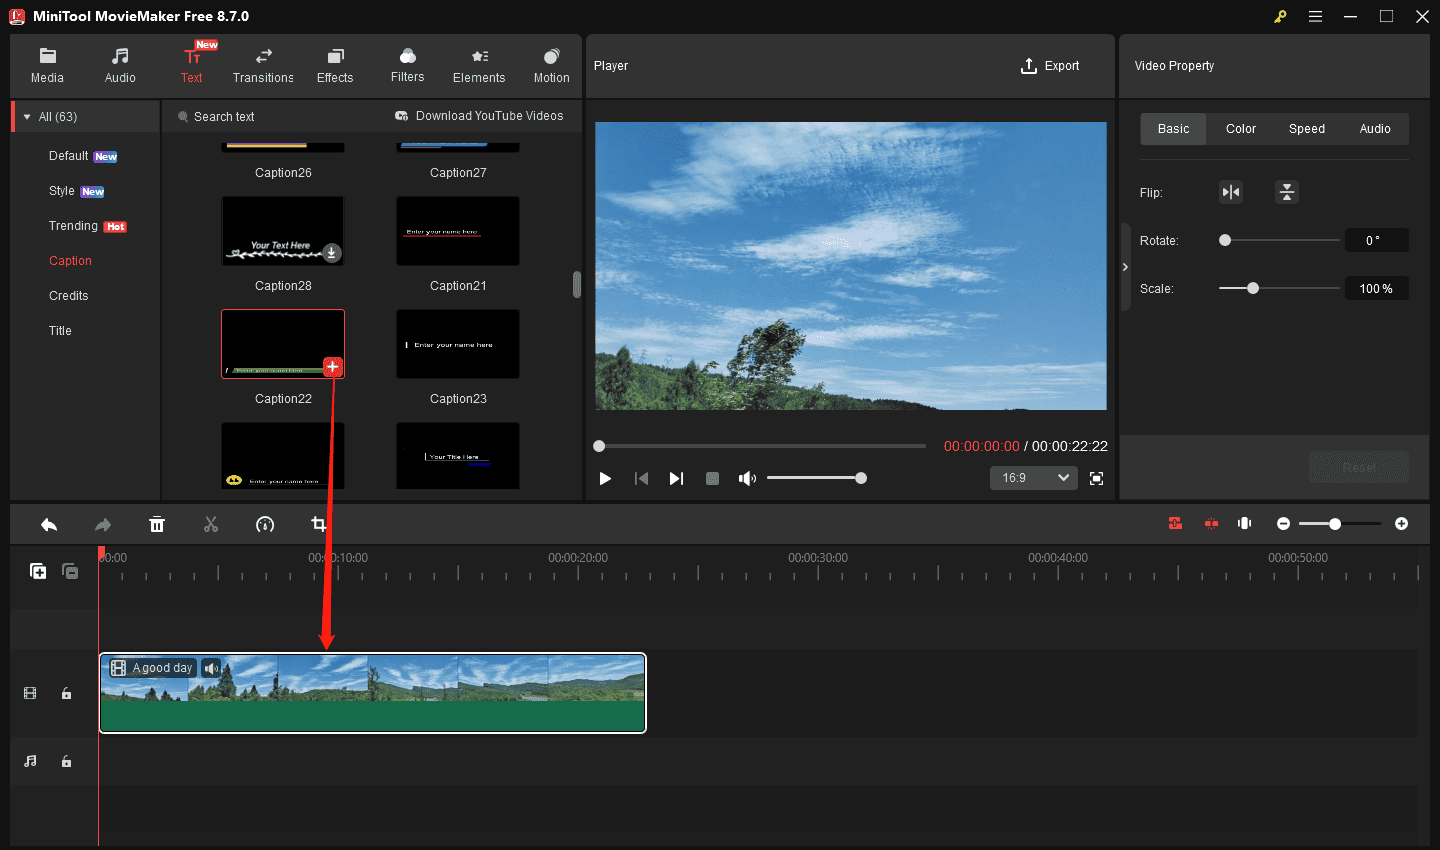Select the Title category
This screenshot has width=1440, height=850.
[x=60, y=331]
